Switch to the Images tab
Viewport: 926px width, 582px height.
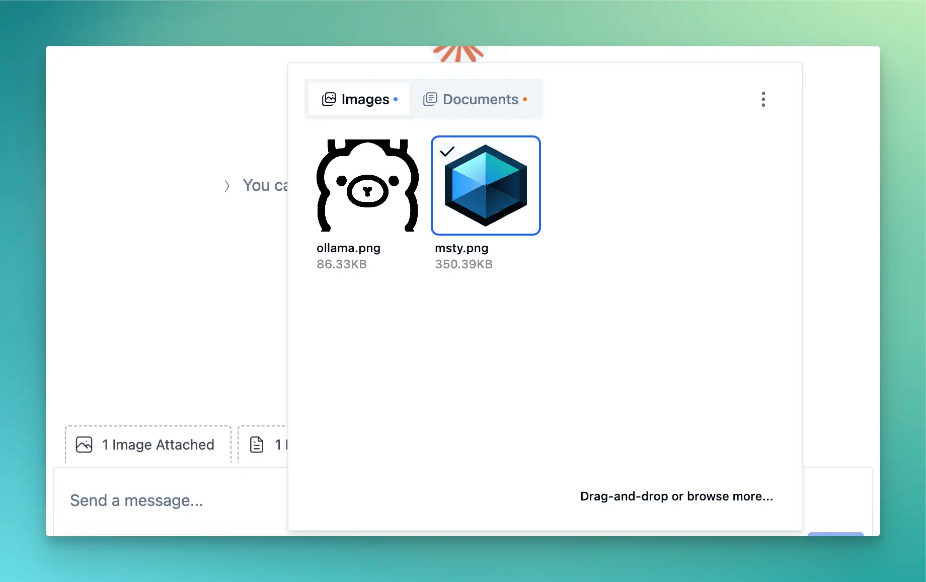point(357,99)
